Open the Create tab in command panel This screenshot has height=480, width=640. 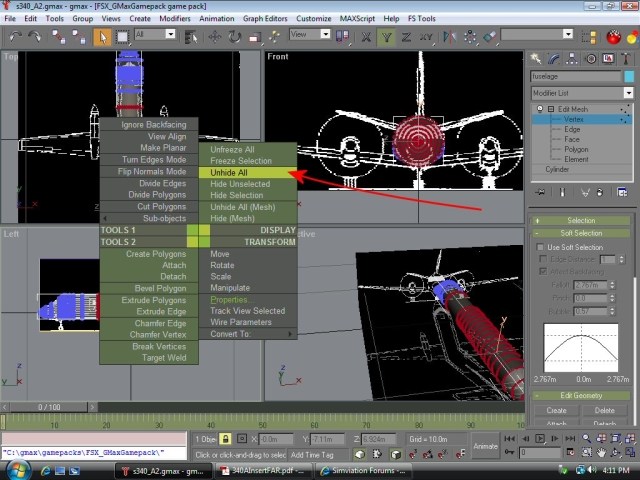pos(537,59)
